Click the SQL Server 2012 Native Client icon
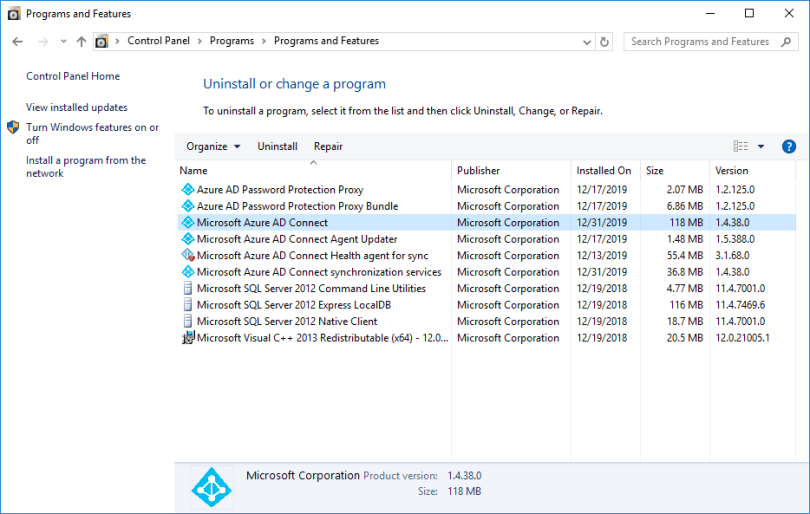 tap(187, 322)
